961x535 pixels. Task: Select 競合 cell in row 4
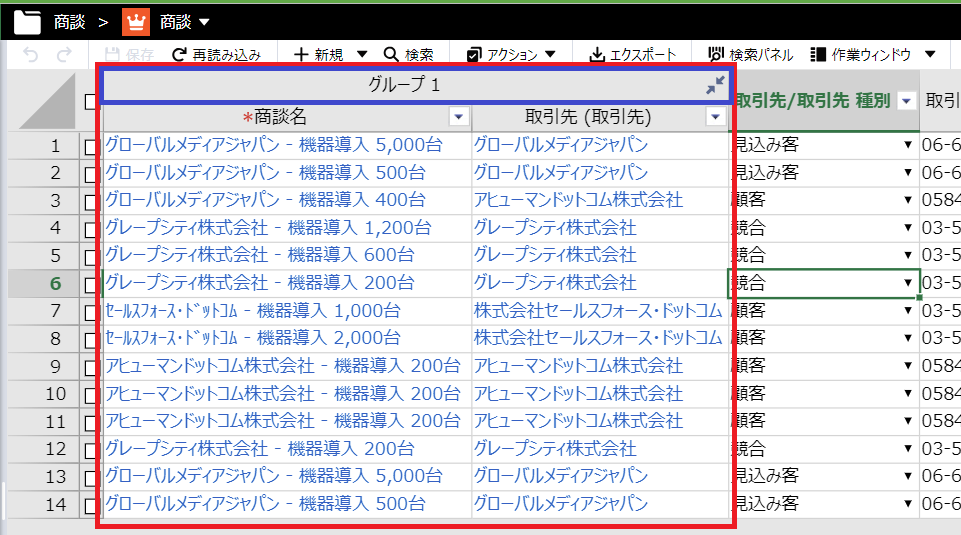click(x=823, y=228)
